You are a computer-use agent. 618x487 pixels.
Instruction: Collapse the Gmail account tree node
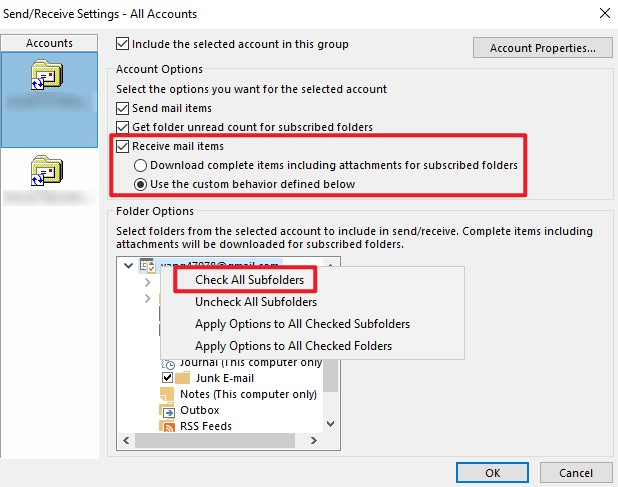coord(128,265)
